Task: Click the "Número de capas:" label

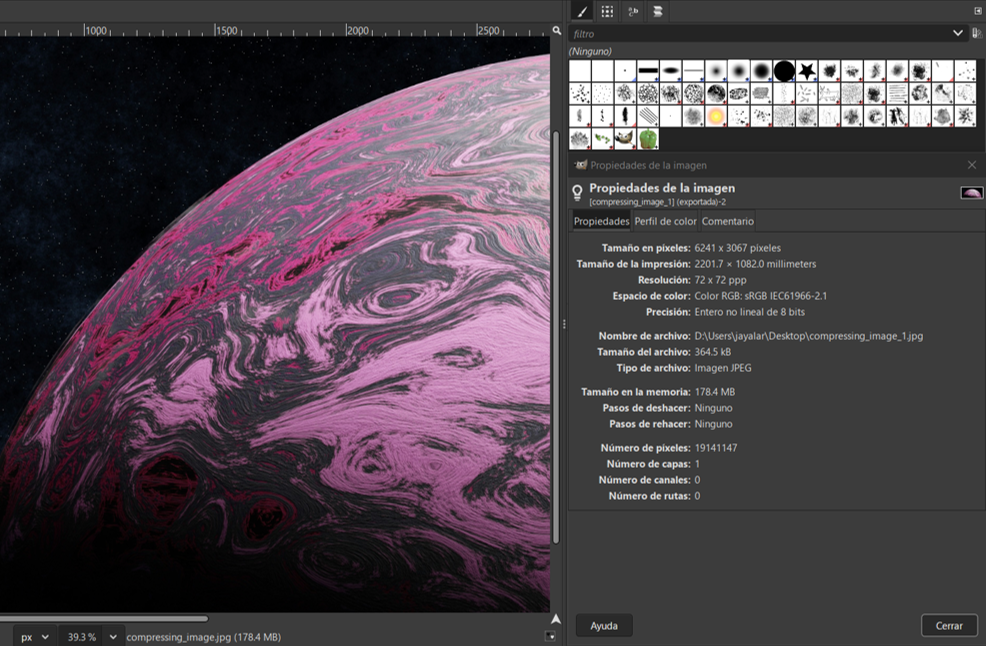Action: click(648, 464)
